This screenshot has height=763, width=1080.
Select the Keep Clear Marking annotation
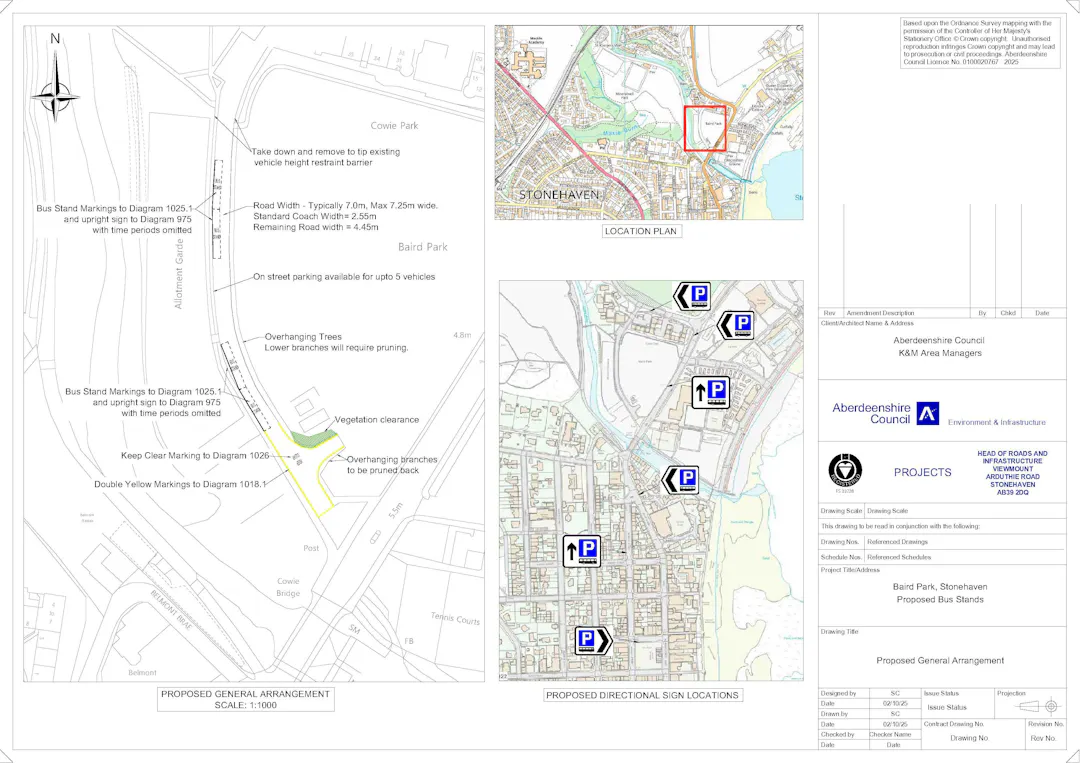[x=197, y=456]
